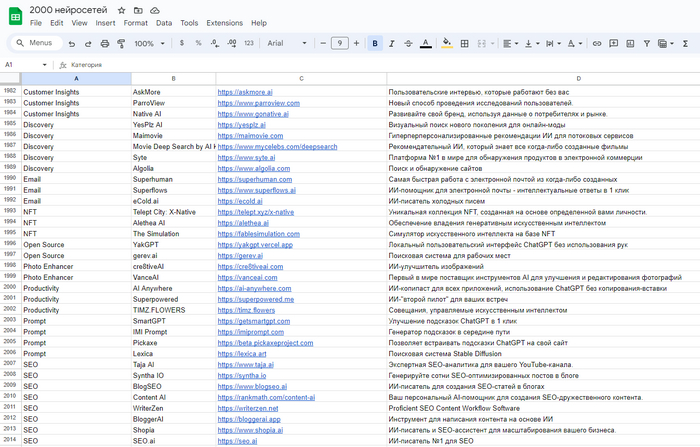The width and height of the screenshot is (700, 447).
Task: Toggle Bold formatting
Action: (375, 44)
